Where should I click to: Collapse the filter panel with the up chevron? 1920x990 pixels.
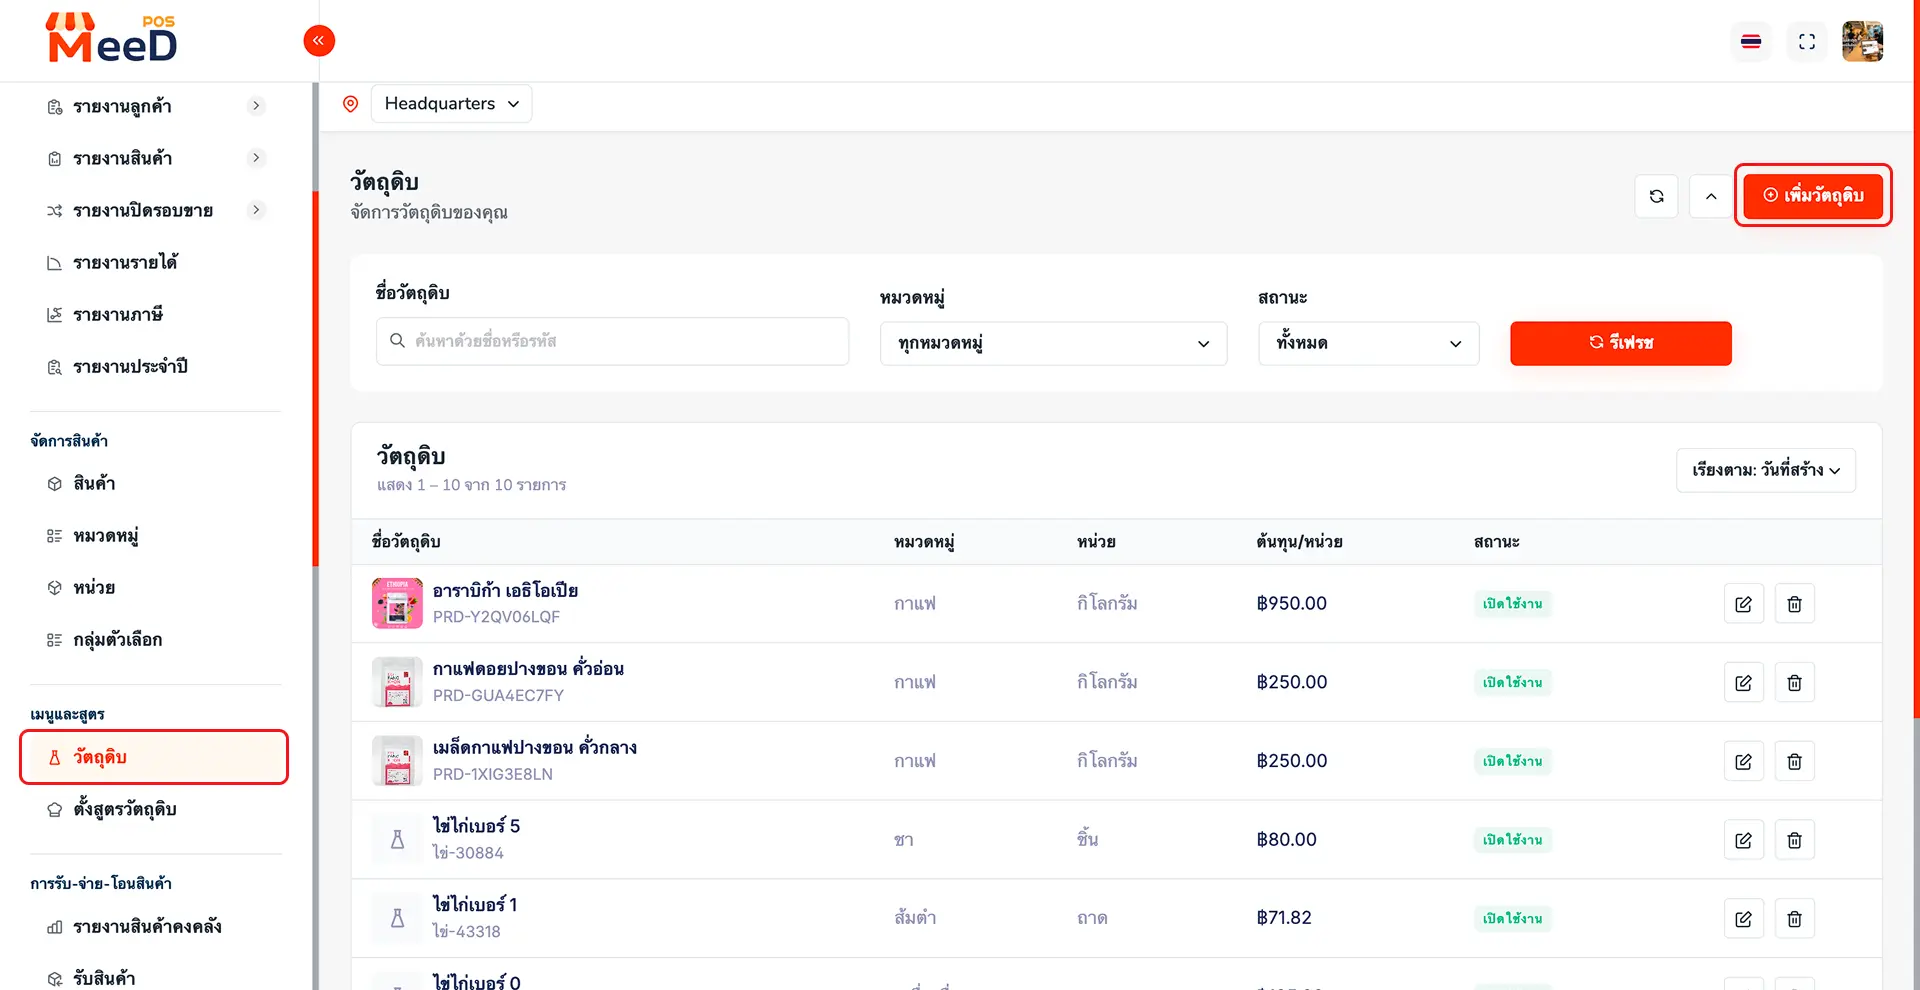(1710, 196)
